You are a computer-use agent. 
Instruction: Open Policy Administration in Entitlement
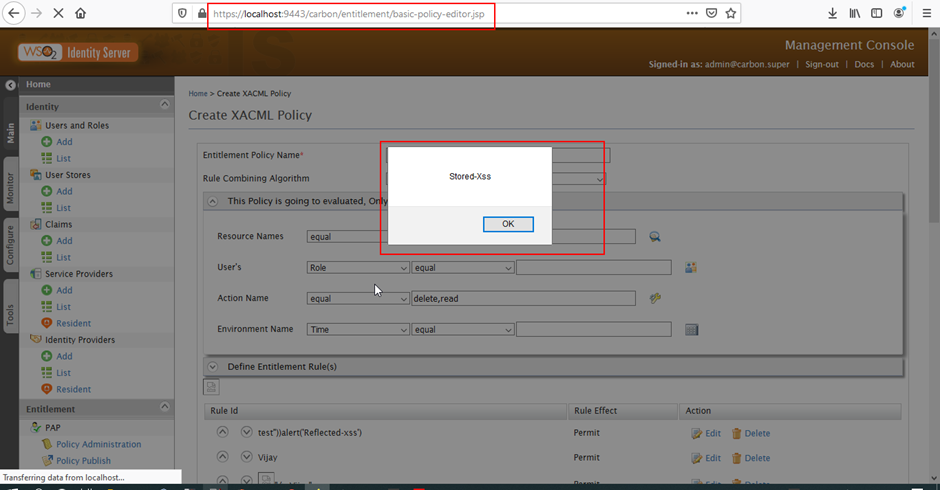[x=98, y=444]
